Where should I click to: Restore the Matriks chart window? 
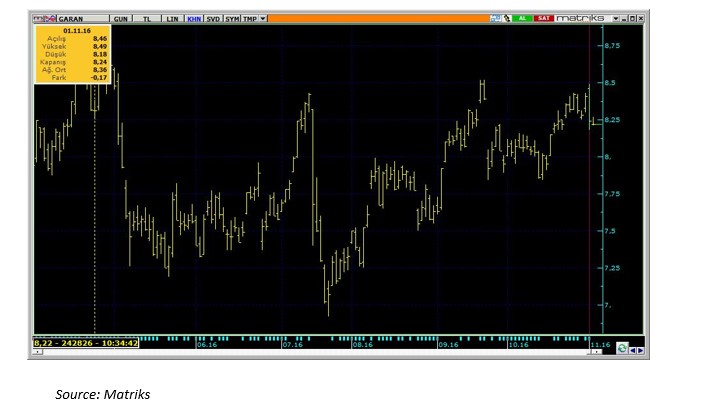(x=632, y=18)
